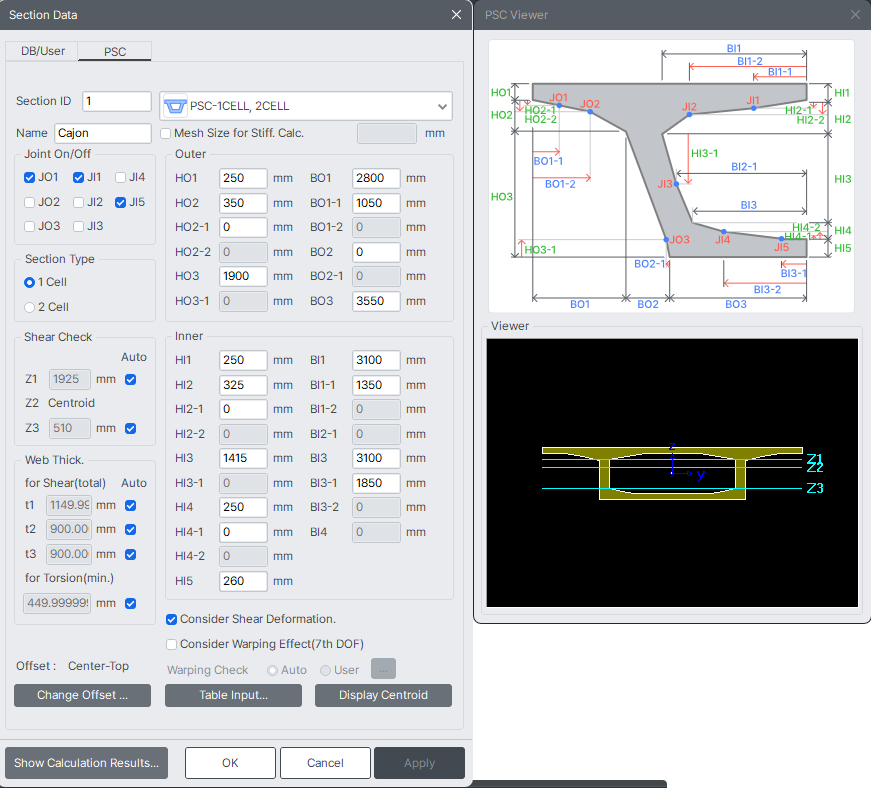The width and height of the screenshot is (871, 788).
Task: Click the BO1-1 field showing 1050
Action: coord(376,203)
